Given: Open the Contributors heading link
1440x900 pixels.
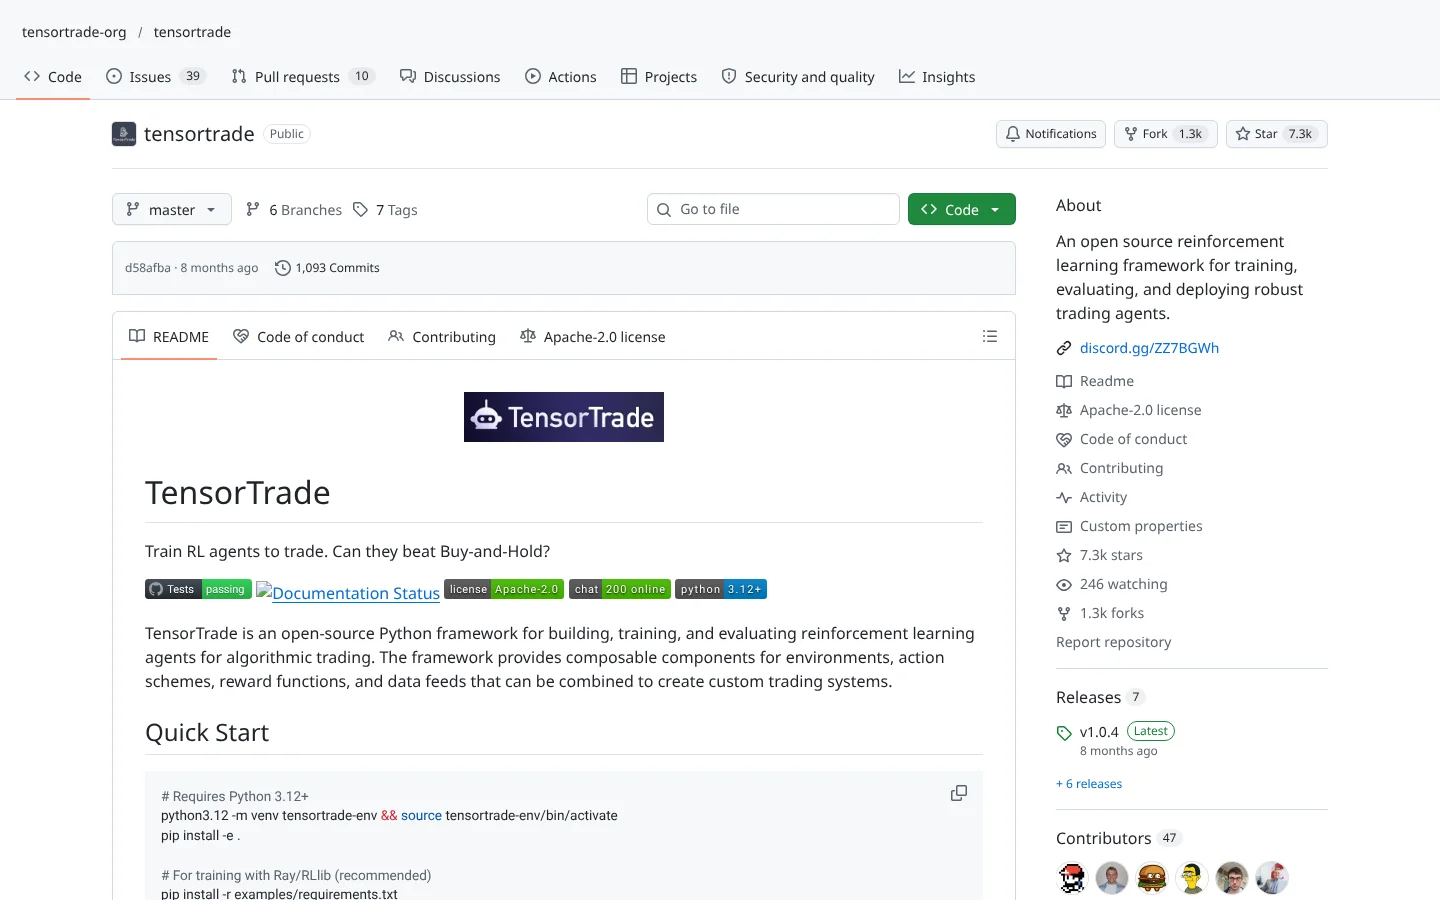Looking at the screenshot, I should click(x=1119, y=838).
